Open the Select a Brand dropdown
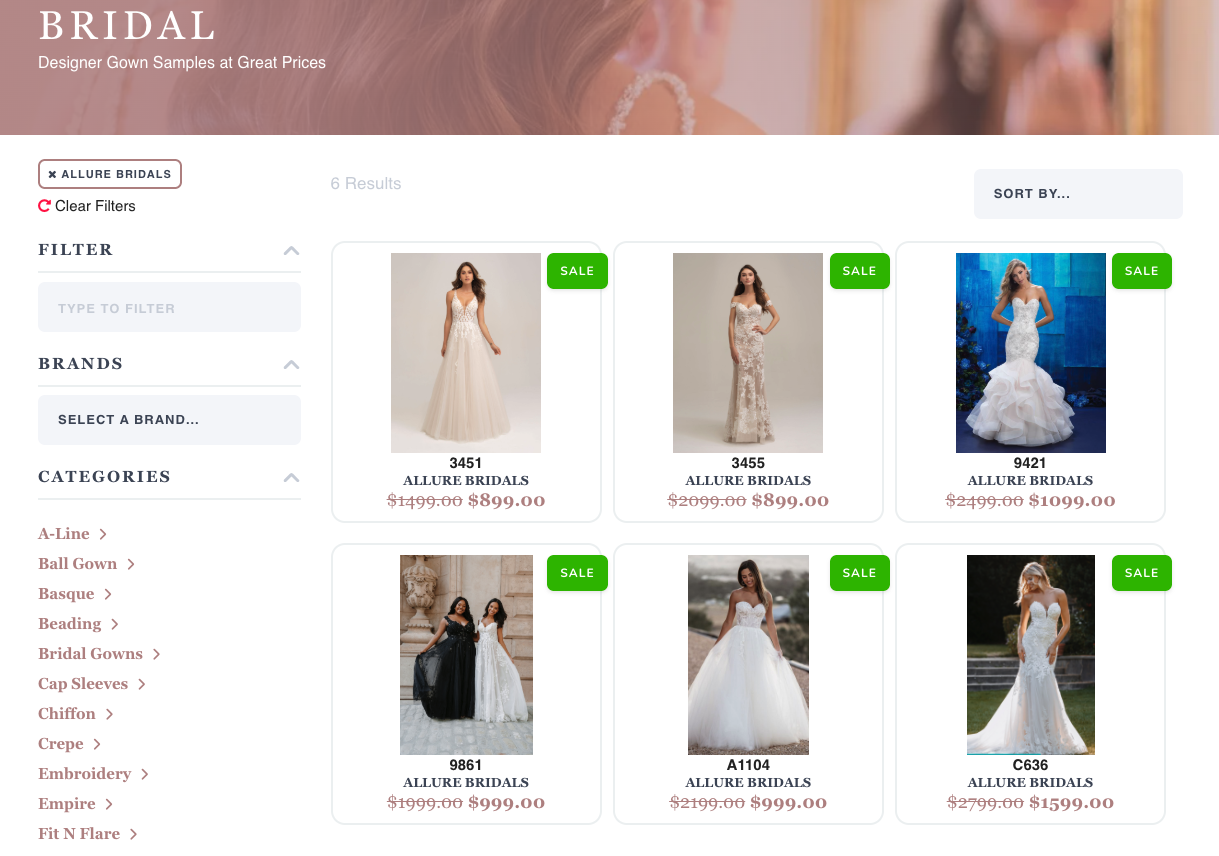 click(x=169, y=420)
